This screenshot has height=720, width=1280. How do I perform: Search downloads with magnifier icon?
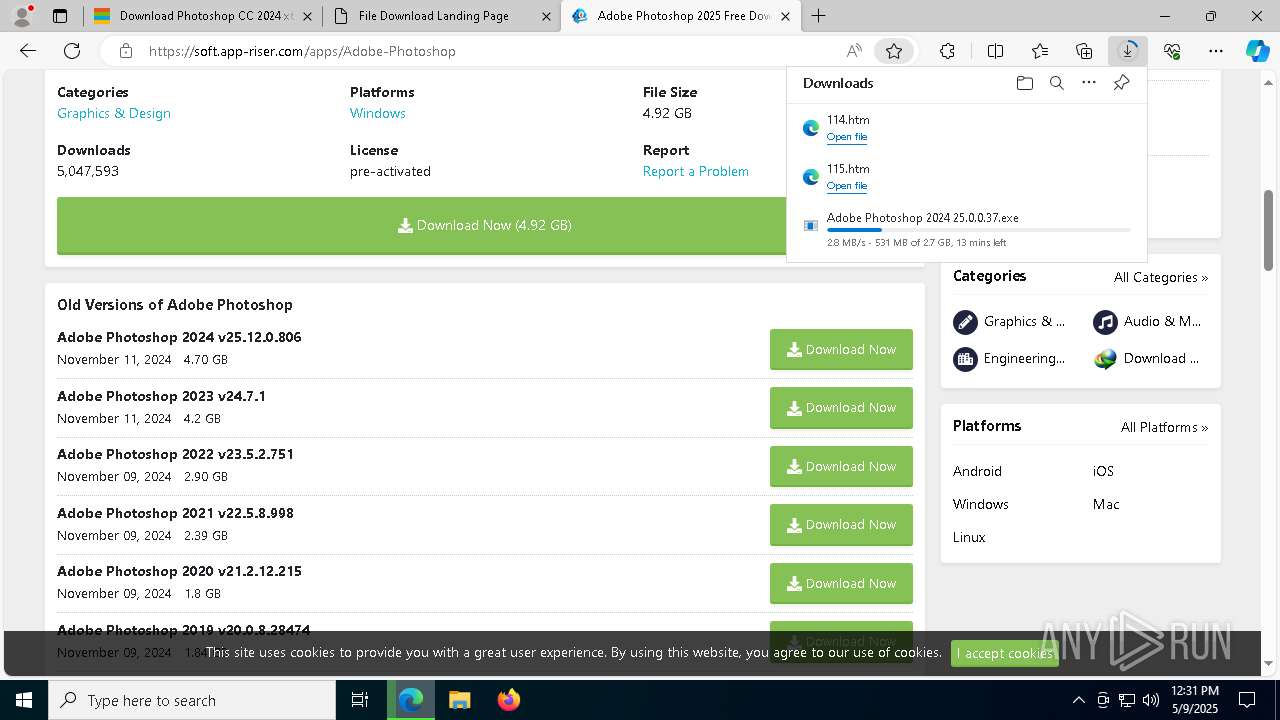[1056, 83]
